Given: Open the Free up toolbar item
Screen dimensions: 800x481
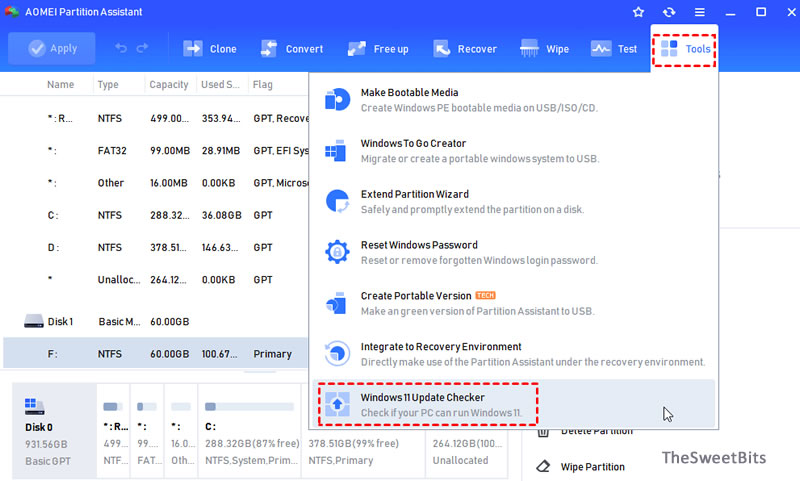Looking at the screenshot, I should [x=378, y=49].
